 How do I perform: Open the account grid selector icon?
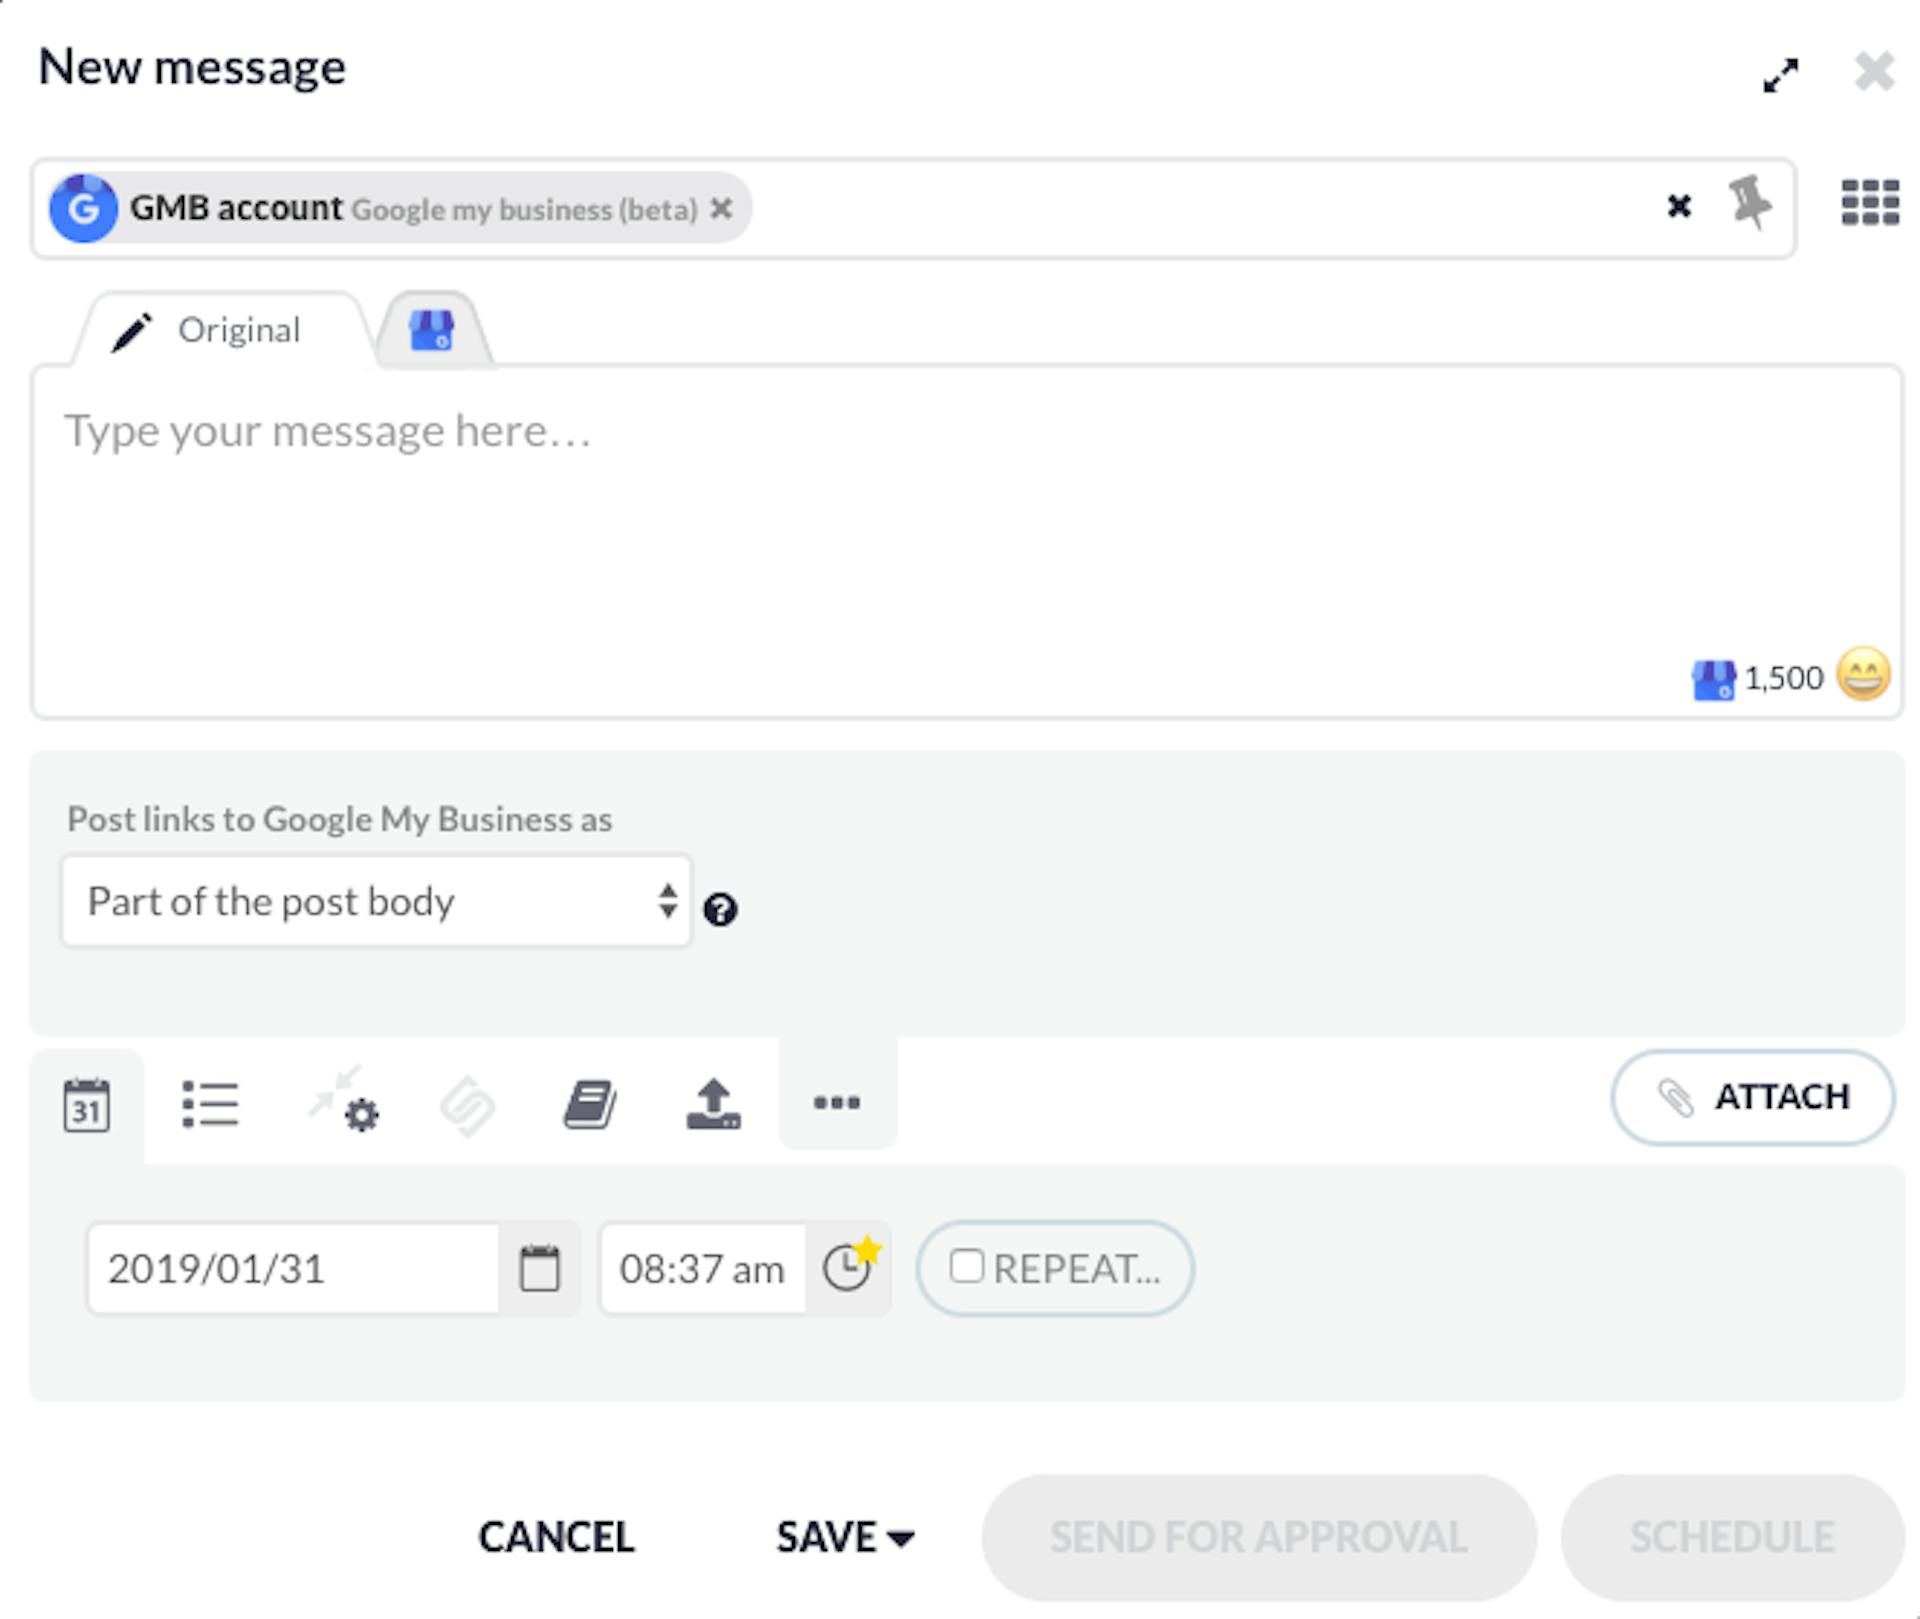coord(1870,203)
